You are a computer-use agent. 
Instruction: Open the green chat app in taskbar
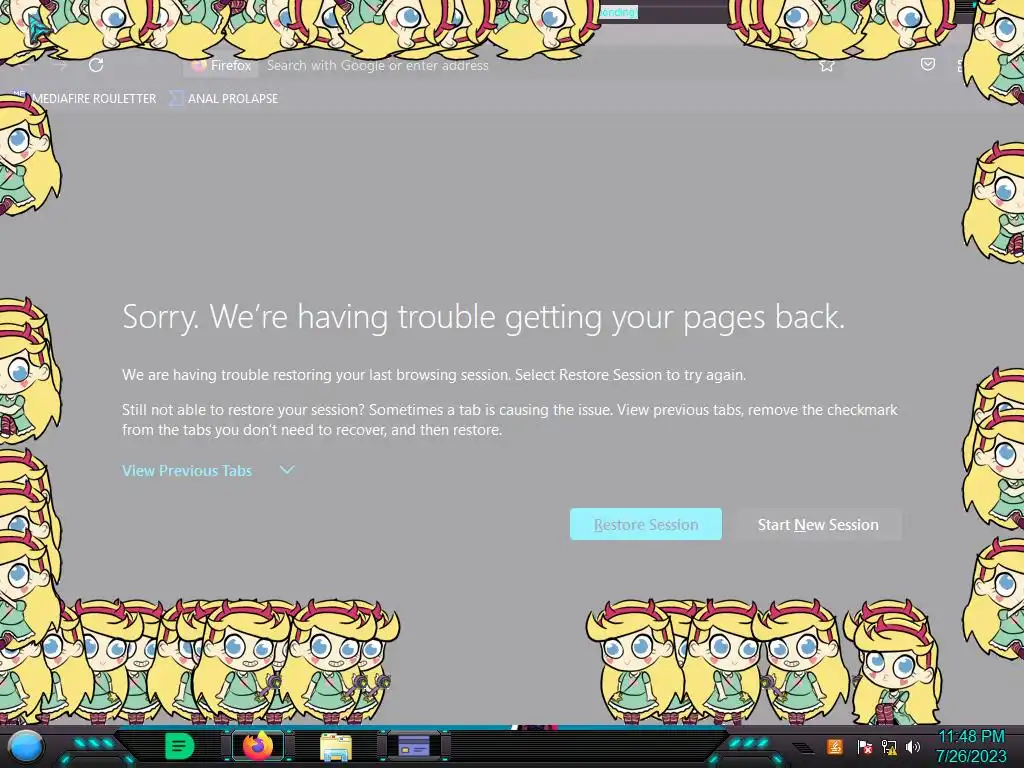179,746
